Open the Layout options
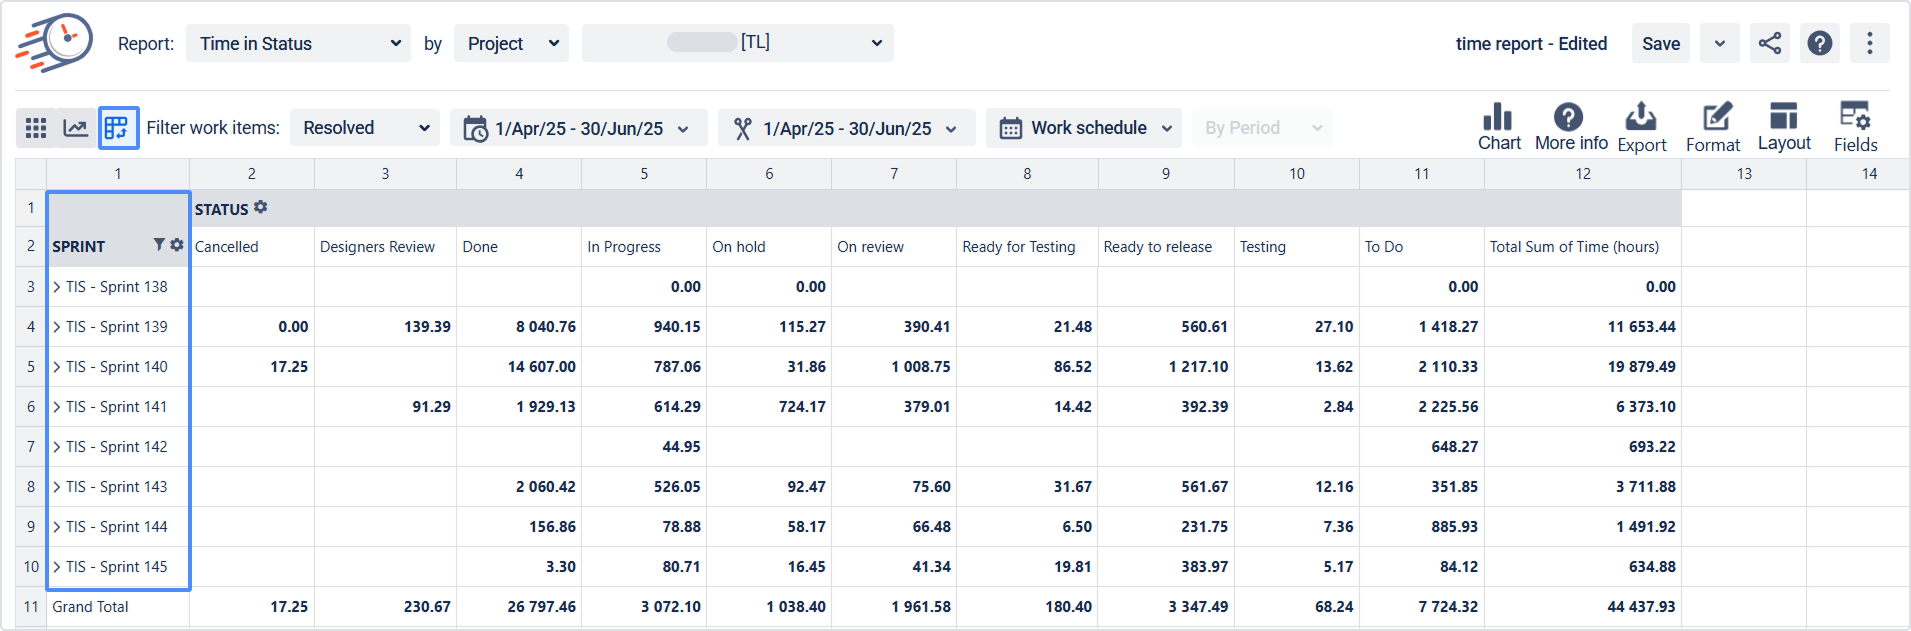This screenshot has width=1911, height=631. coord(1784,127)
